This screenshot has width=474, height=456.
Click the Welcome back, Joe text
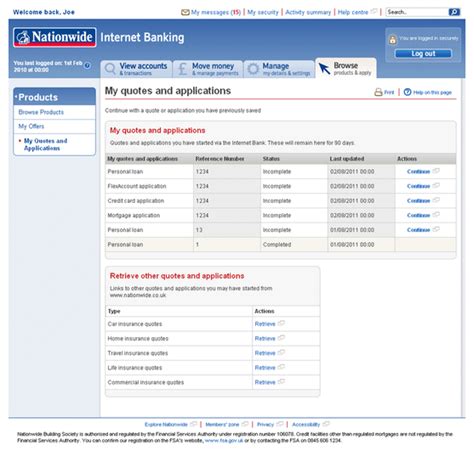pos(44,12)
